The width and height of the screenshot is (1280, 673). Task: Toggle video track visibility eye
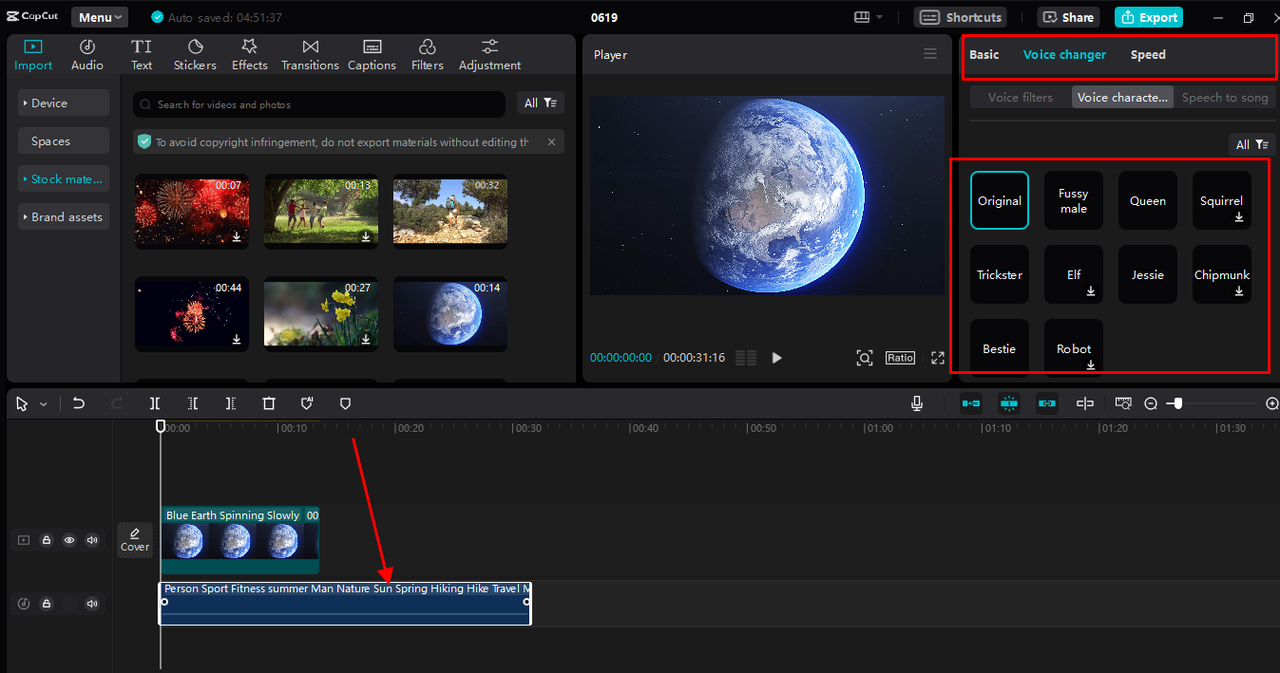tap(69, 540)
